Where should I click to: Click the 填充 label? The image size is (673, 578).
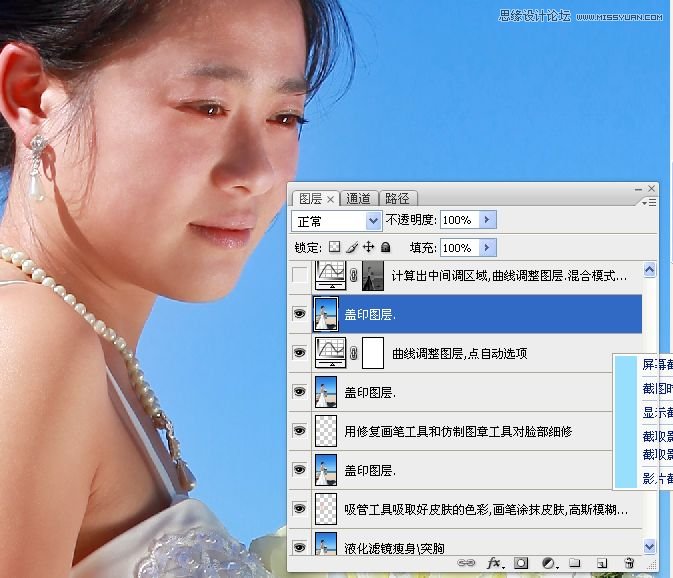(x=423, y=248)
